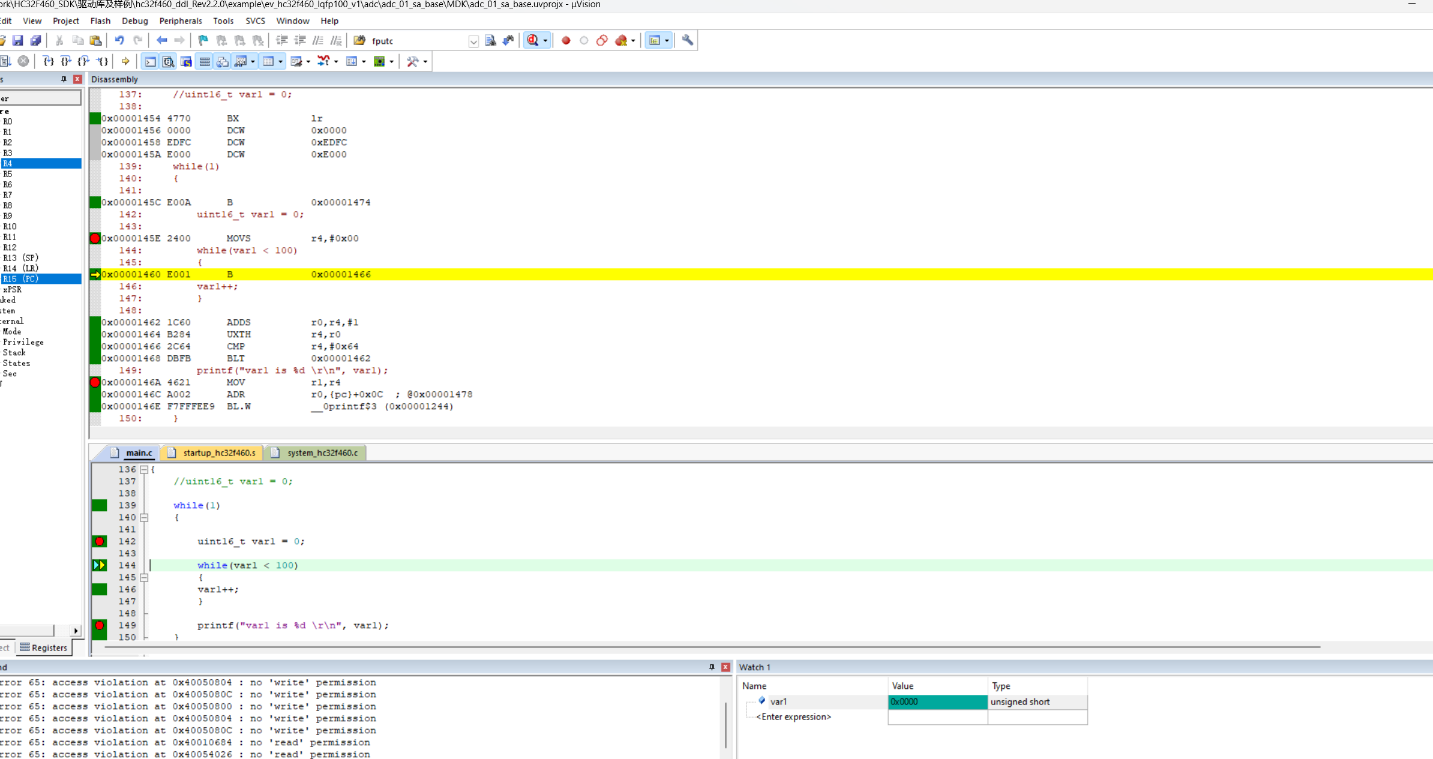This screenshot has width=1433, height=759.
Task: Open window layout dropdown arrow
Action: (668, 41)
